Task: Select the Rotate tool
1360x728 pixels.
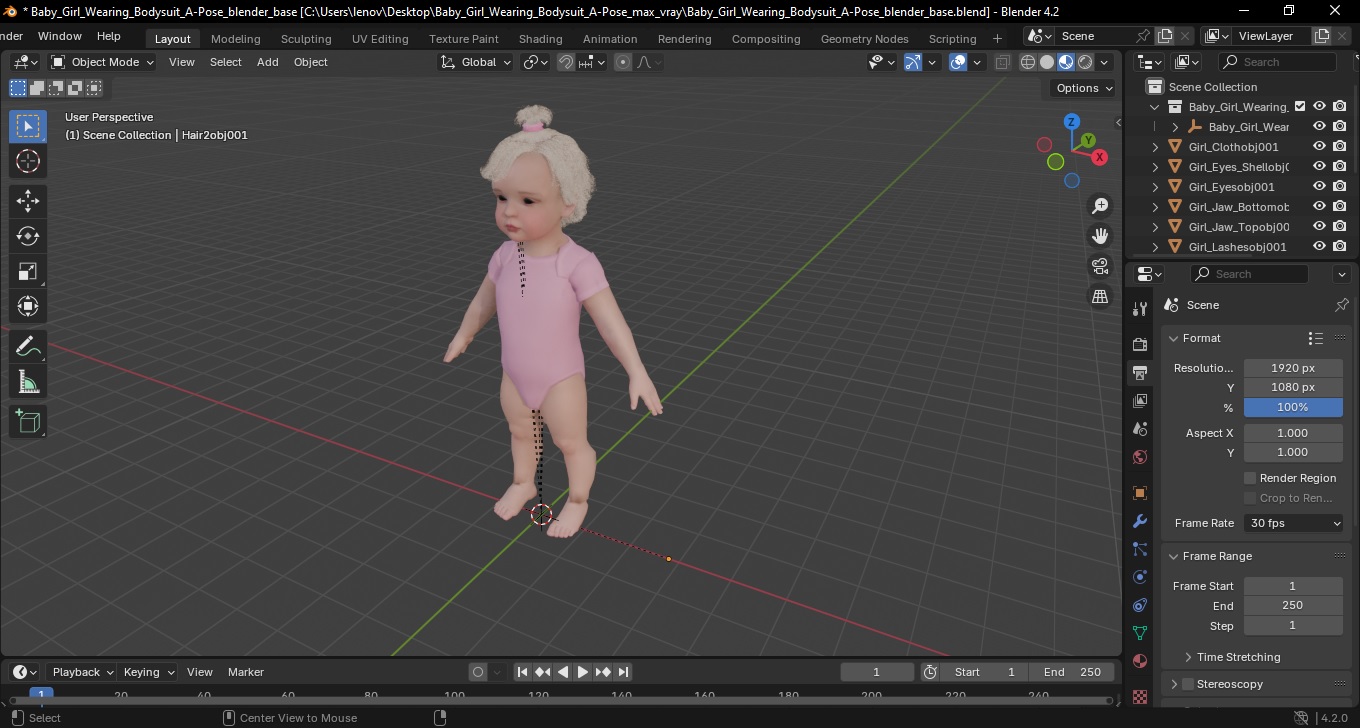Action: (28, 236)
